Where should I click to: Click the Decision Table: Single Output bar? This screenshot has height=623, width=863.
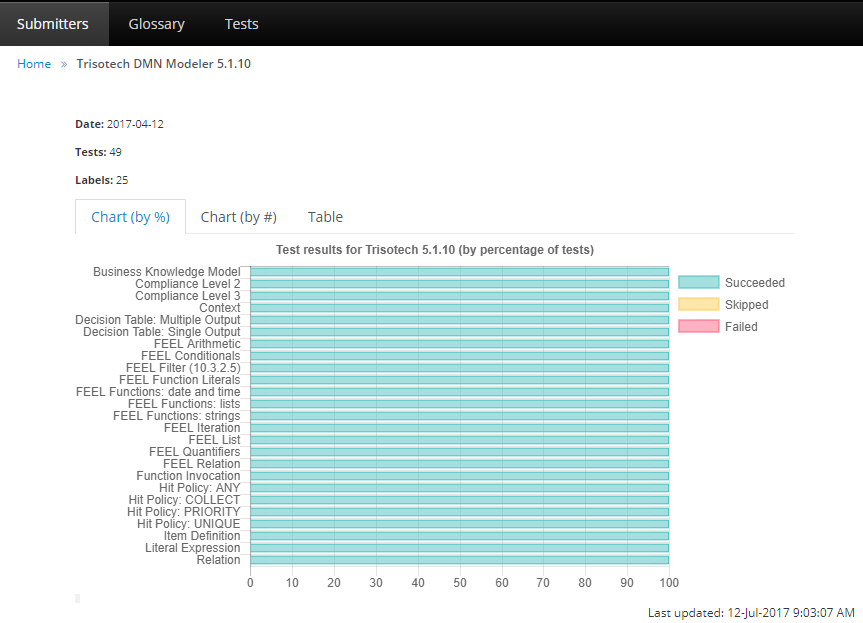459,332
